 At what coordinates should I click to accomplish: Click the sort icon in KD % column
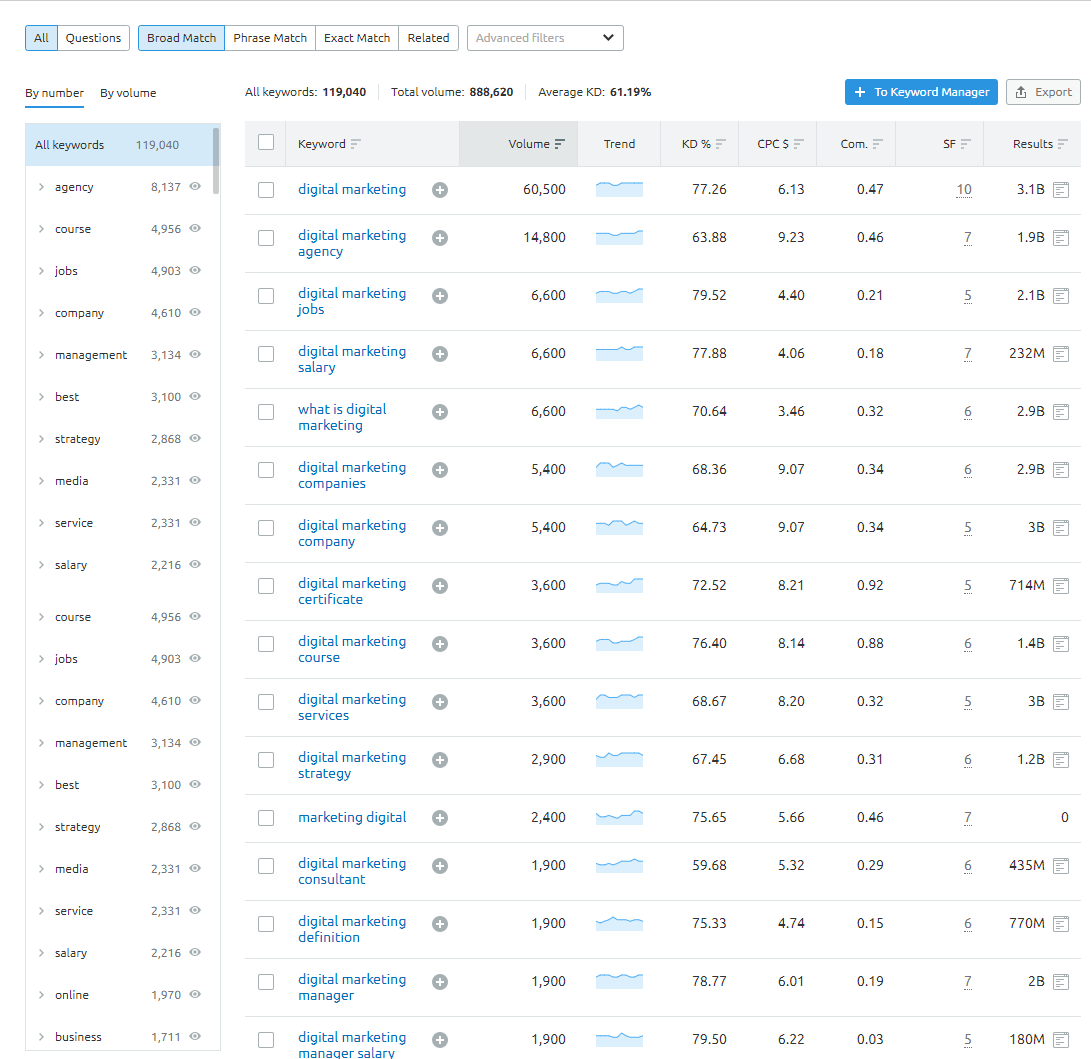[721, 144]
